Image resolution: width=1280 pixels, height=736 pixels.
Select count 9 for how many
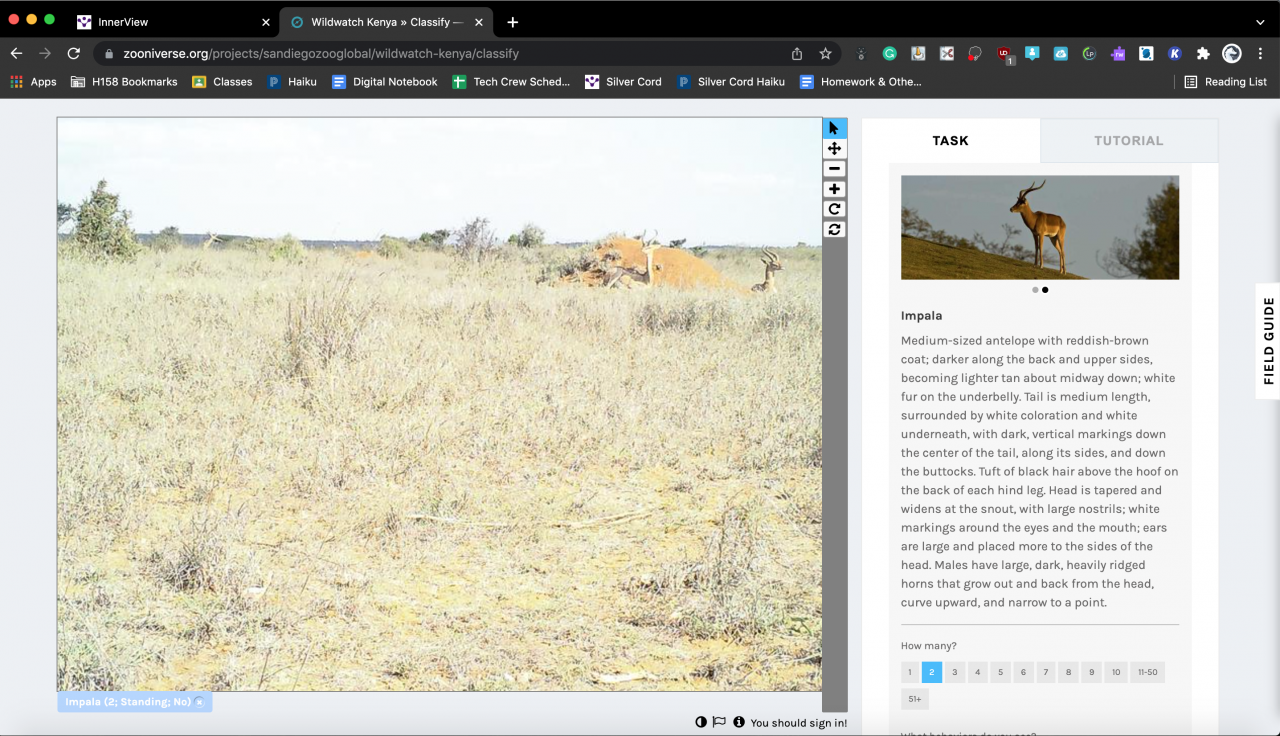click(x=1091, y=672)
